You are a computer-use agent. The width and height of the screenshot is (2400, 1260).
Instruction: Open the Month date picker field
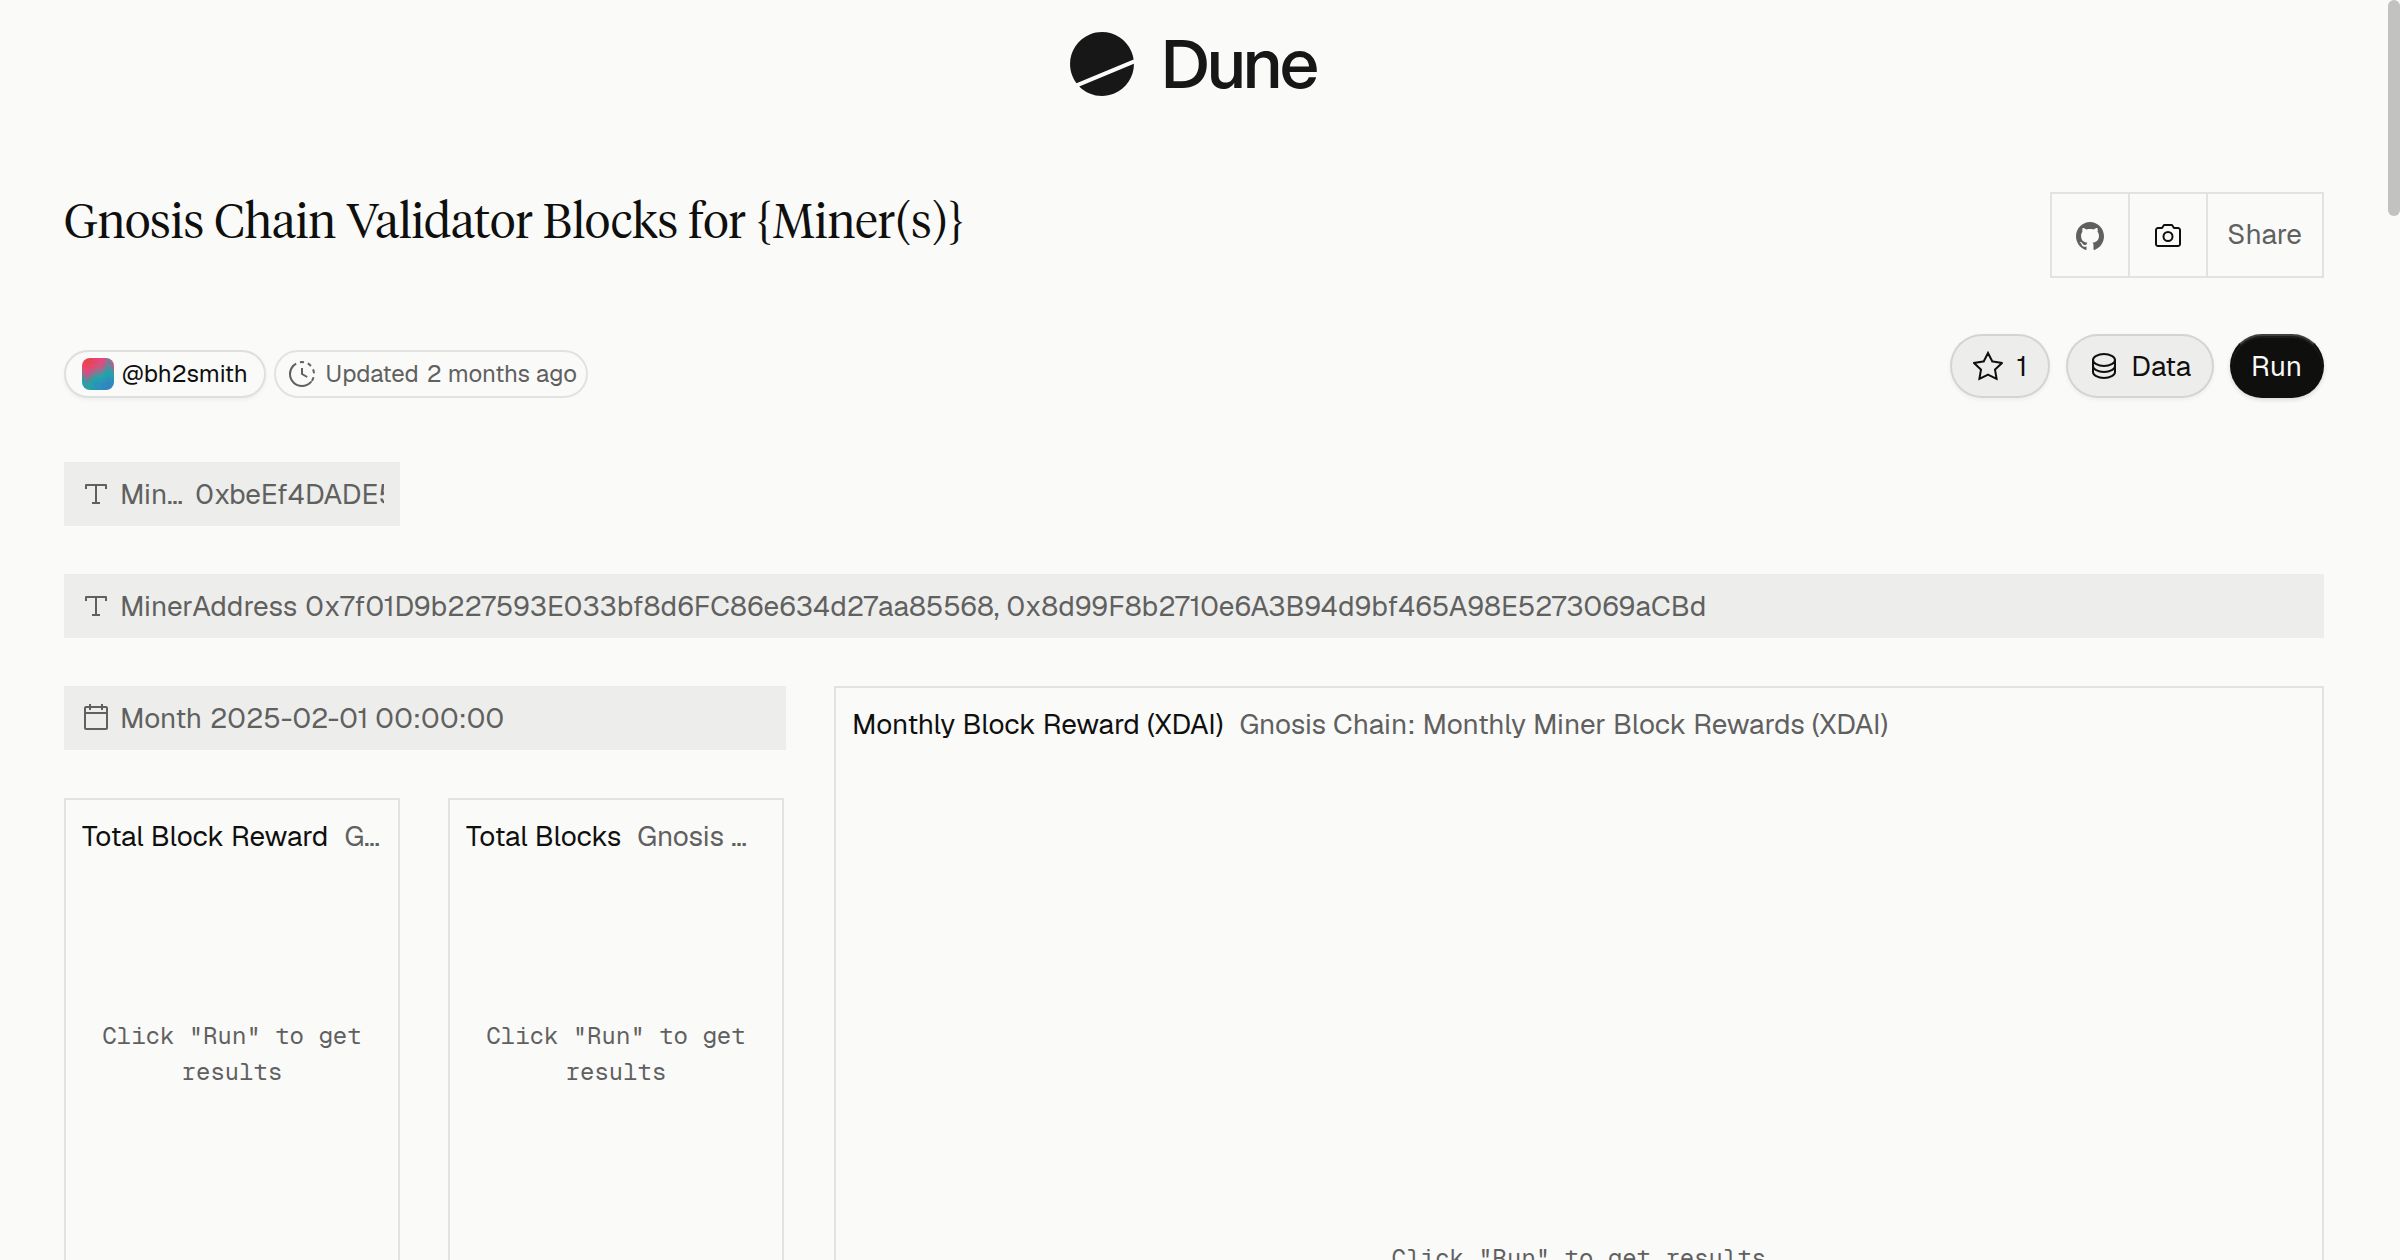tap(425, 718)
